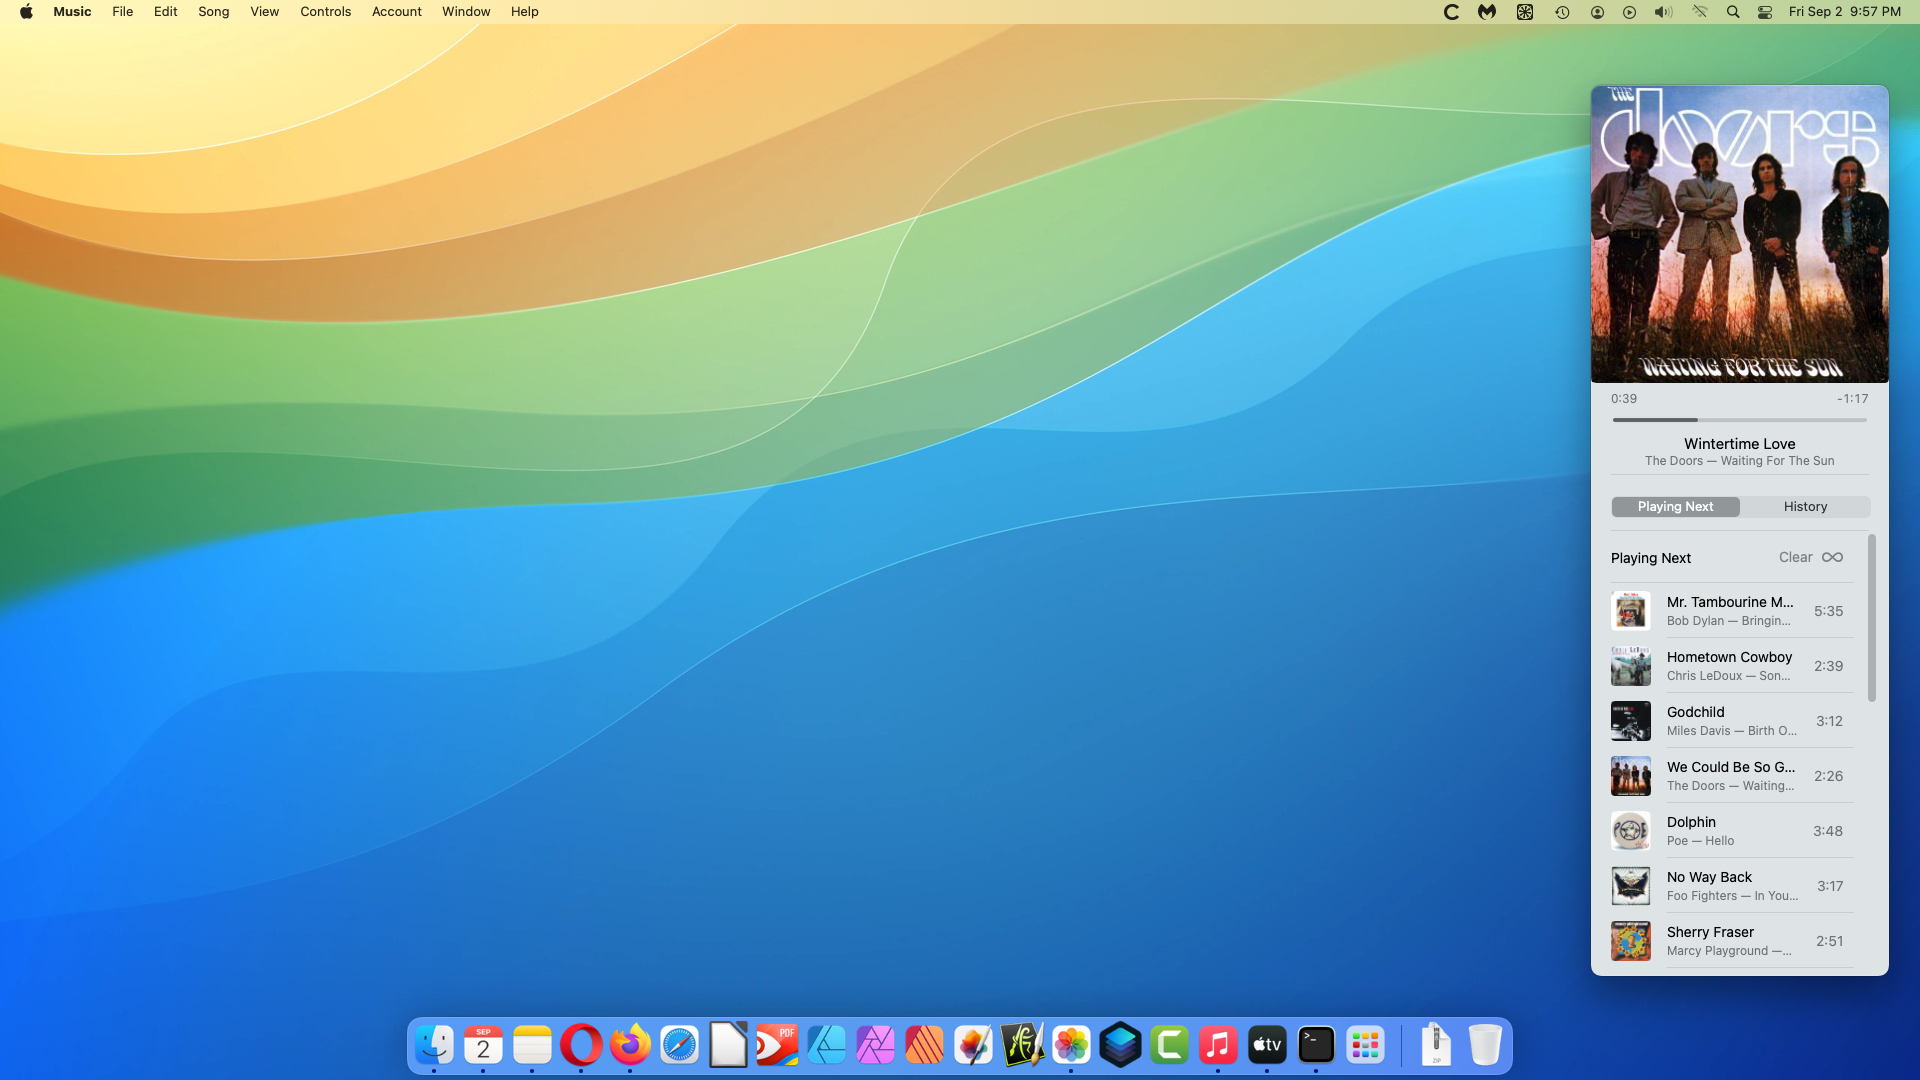This screenshot has height=1080, width=1920.
Task: Clear the Playing Next queue
Action: point(1794,557)
